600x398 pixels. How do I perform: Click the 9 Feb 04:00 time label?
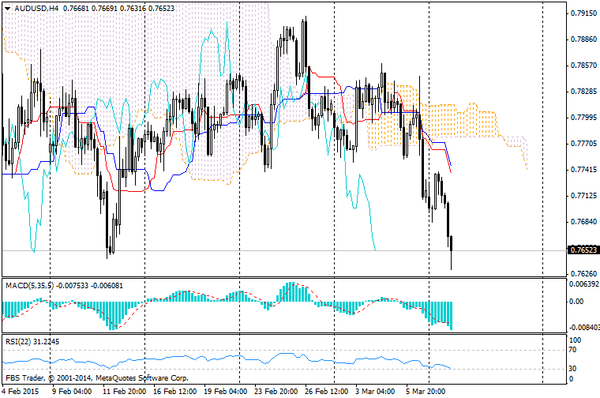pyautogui.click(x=72, y=391)
